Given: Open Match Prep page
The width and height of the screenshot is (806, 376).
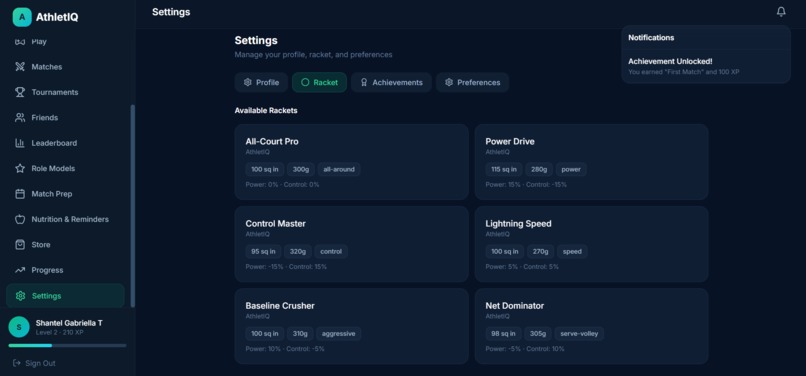Looking at the screenshot, I should 65,194.
